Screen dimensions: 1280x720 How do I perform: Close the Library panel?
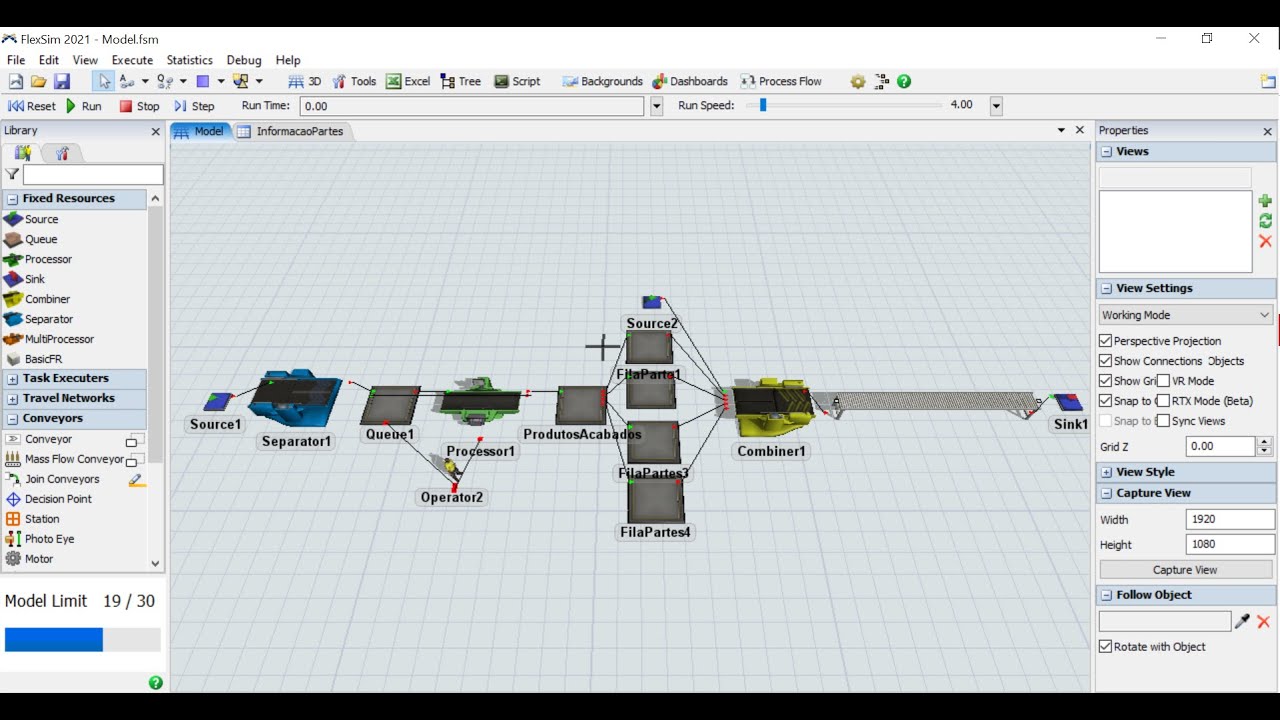155,131
